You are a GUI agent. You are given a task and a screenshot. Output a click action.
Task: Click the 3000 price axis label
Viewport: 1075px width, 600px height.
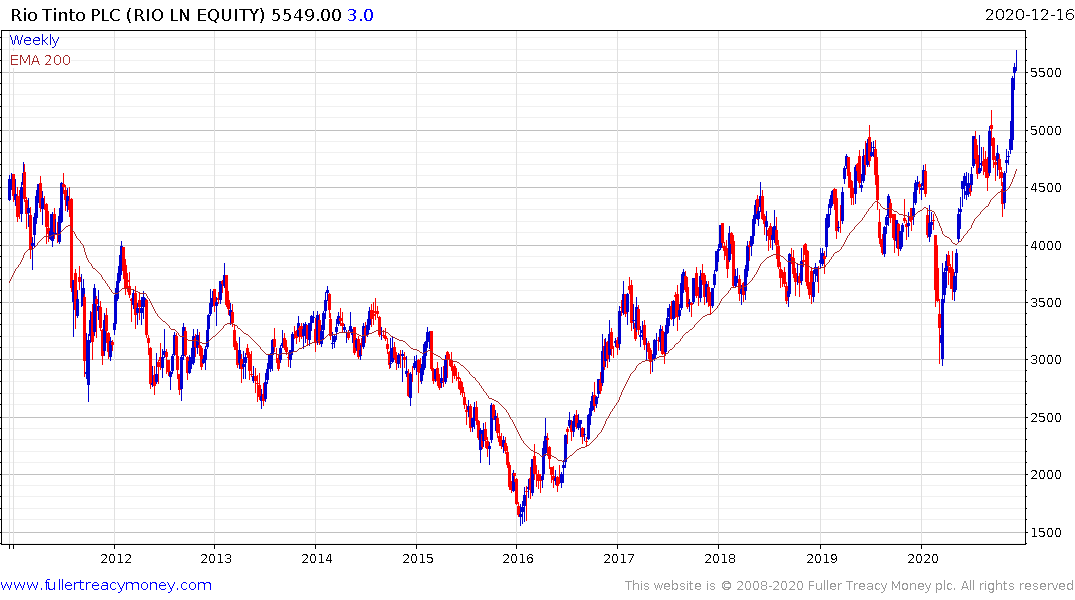[x=1046, y=360]
